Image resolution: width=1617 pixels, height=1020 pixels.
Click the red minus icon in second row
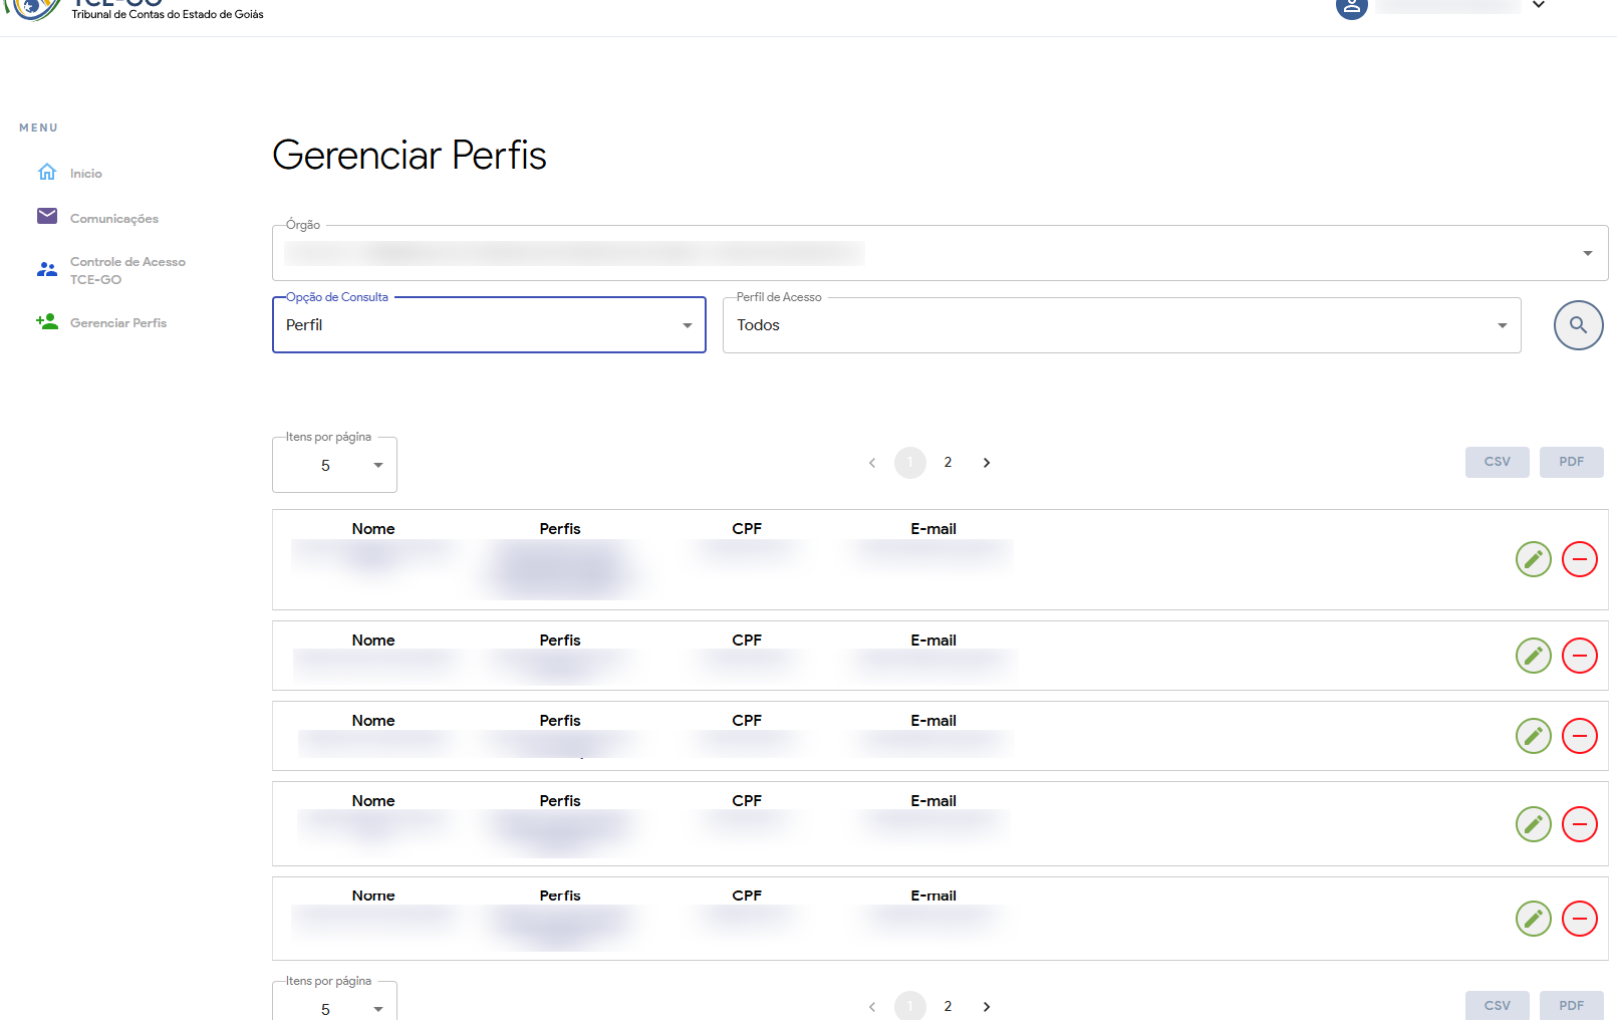coord(1579,656)
